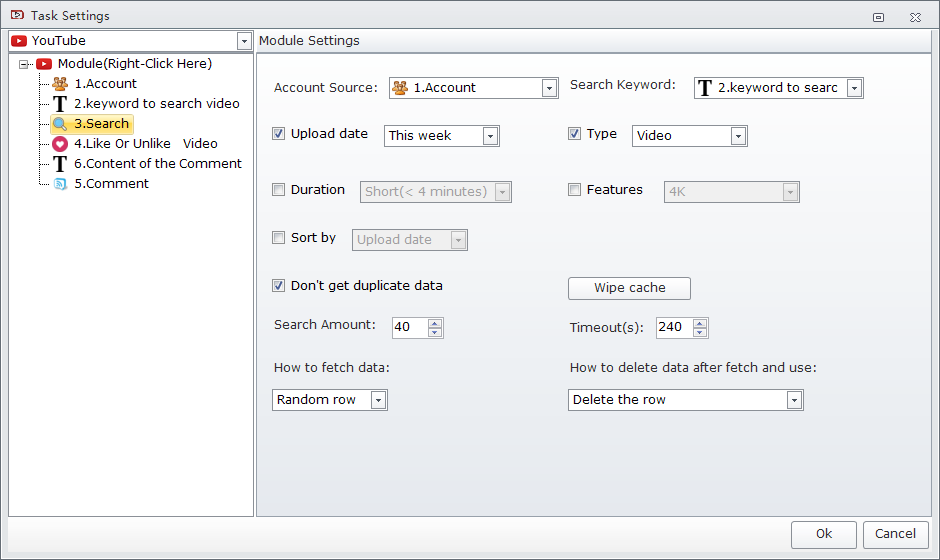Collapse the Module tree node

(x=23, y=64)
